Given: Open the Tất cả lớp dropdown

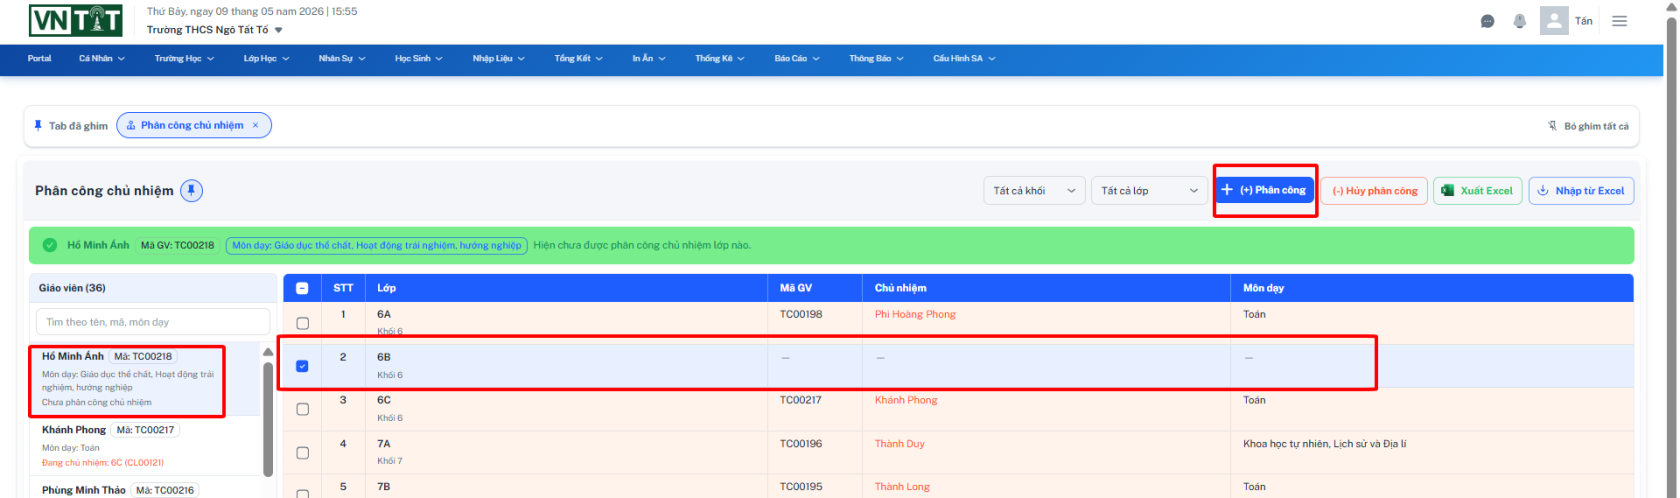Looking at the screenshot, I should (1150, 191).
